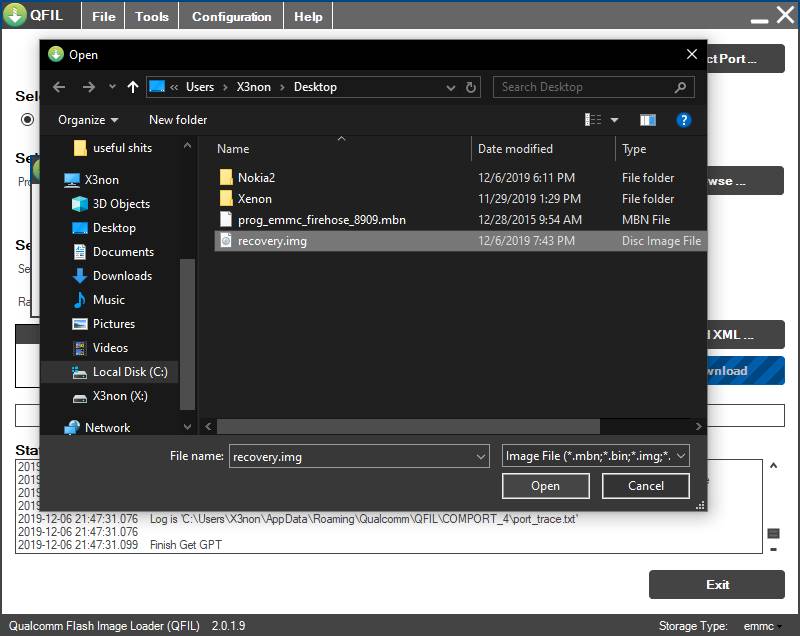Click the Xenon folder icon

(226, 198)
